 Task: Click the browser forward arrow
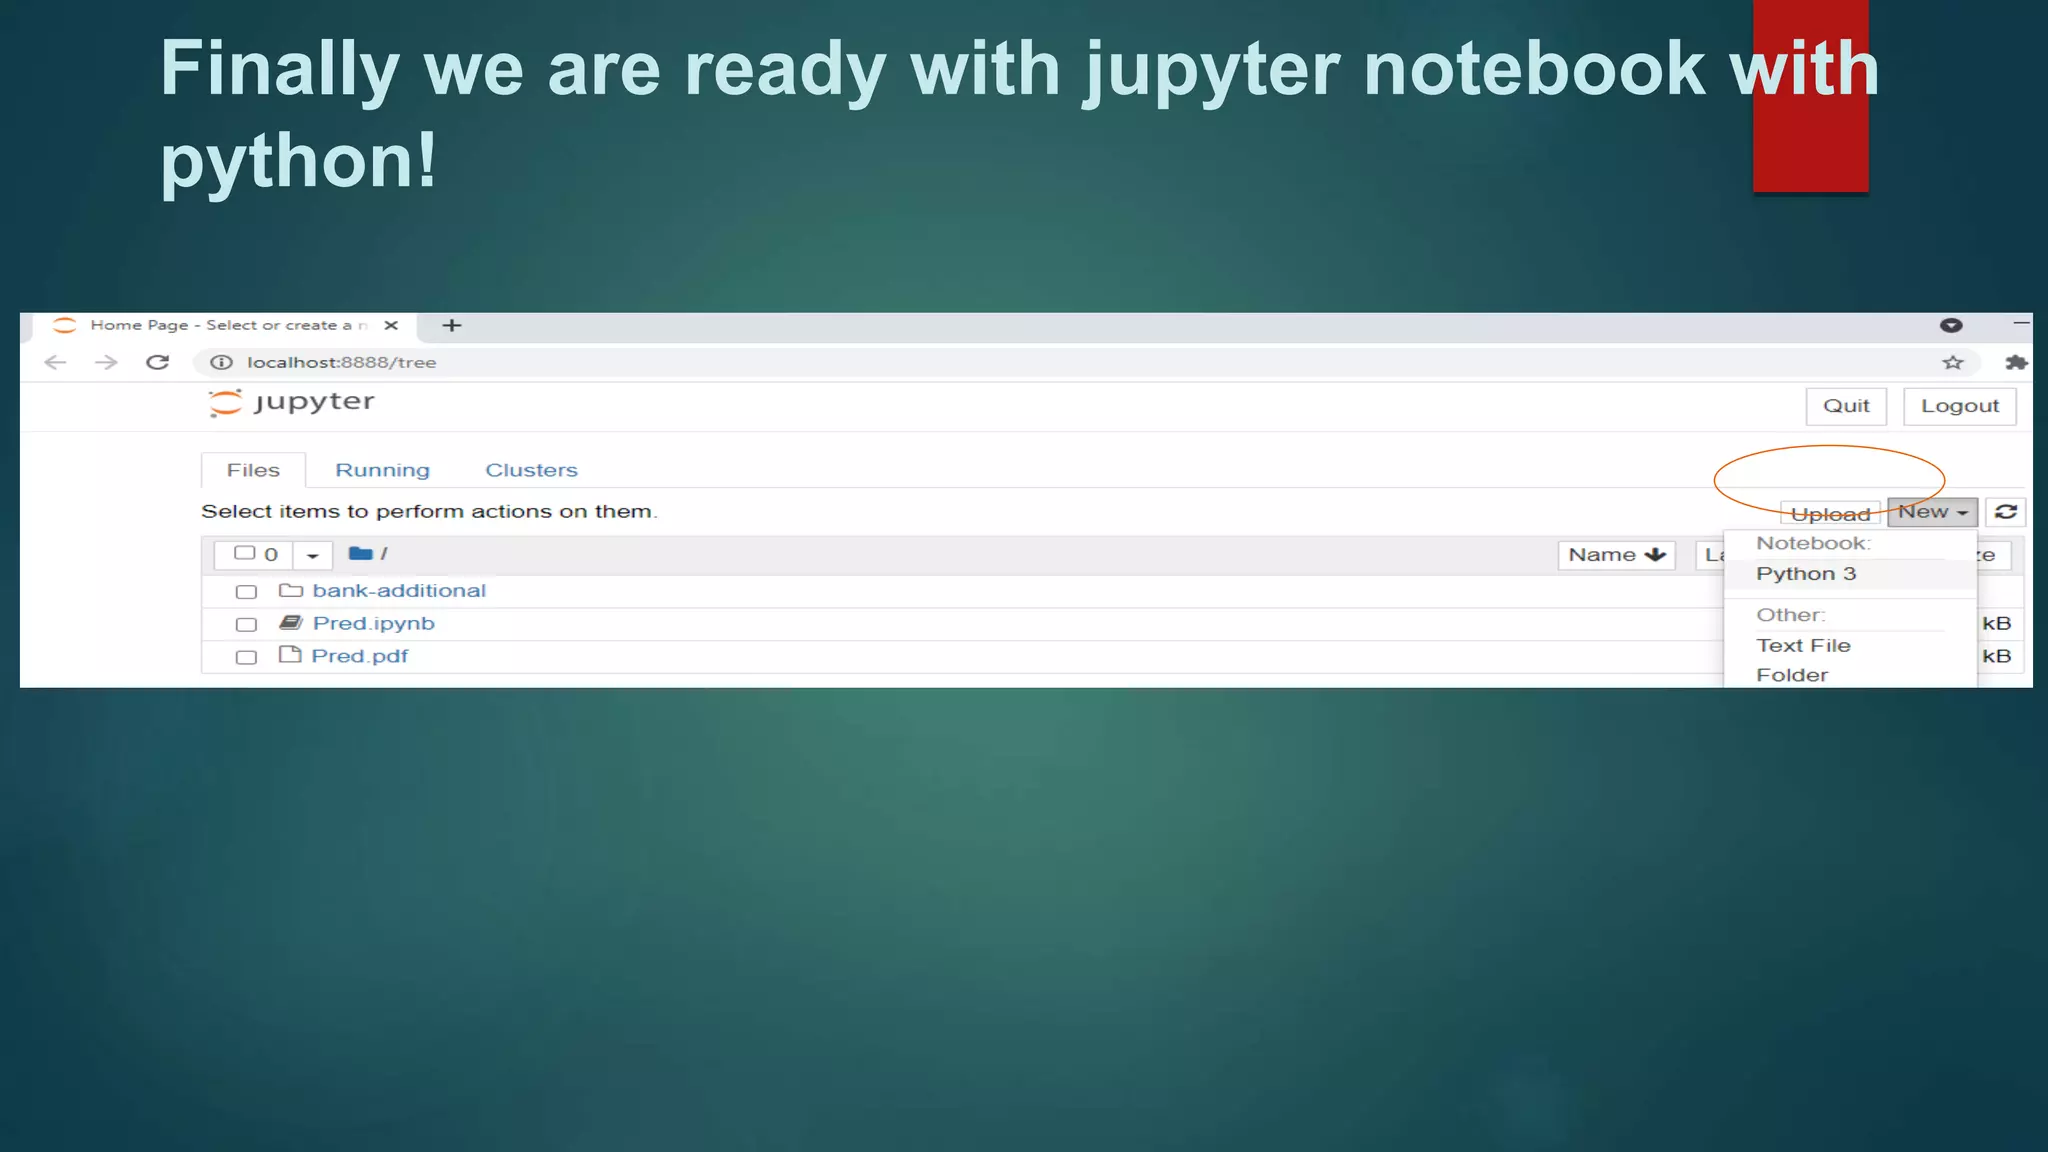(x=106, y=362)
